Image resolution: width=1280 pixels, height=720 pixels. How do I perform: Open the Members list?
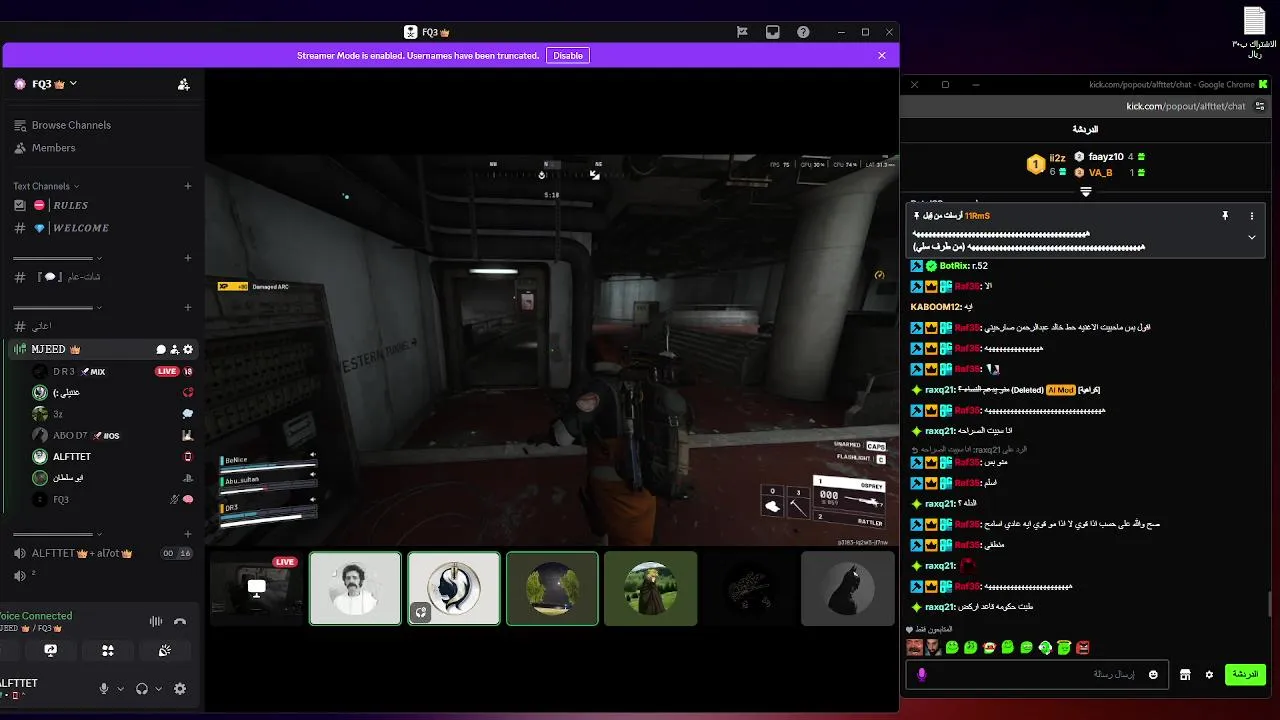click(x=54, y=148)
